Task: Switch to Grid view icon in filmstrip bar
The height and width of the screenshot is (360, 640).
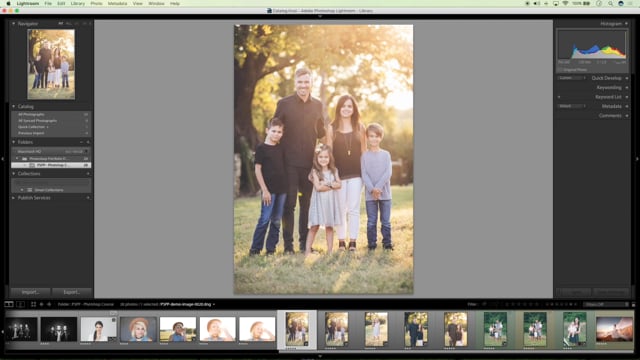Action: point(33,304)
